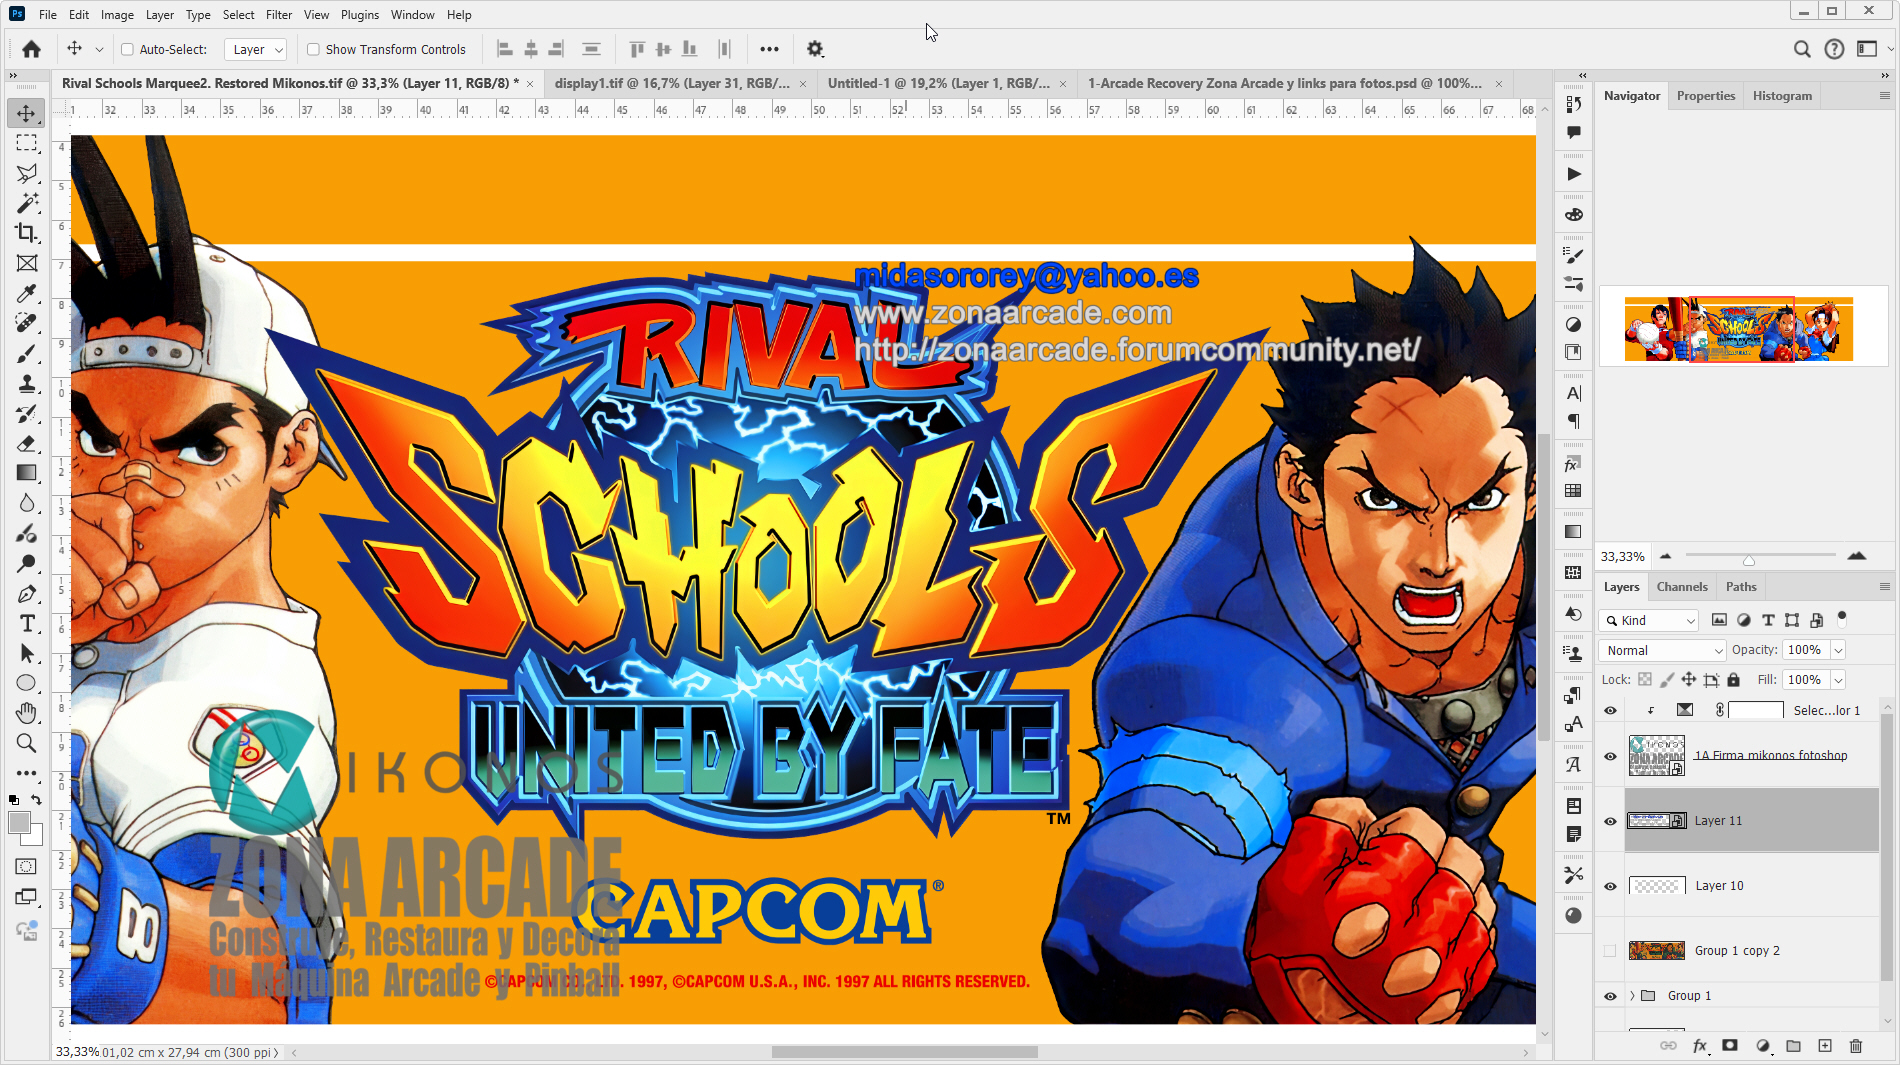
Task: Open the Opacity dropdown arrow
Action: (1838, 650)
